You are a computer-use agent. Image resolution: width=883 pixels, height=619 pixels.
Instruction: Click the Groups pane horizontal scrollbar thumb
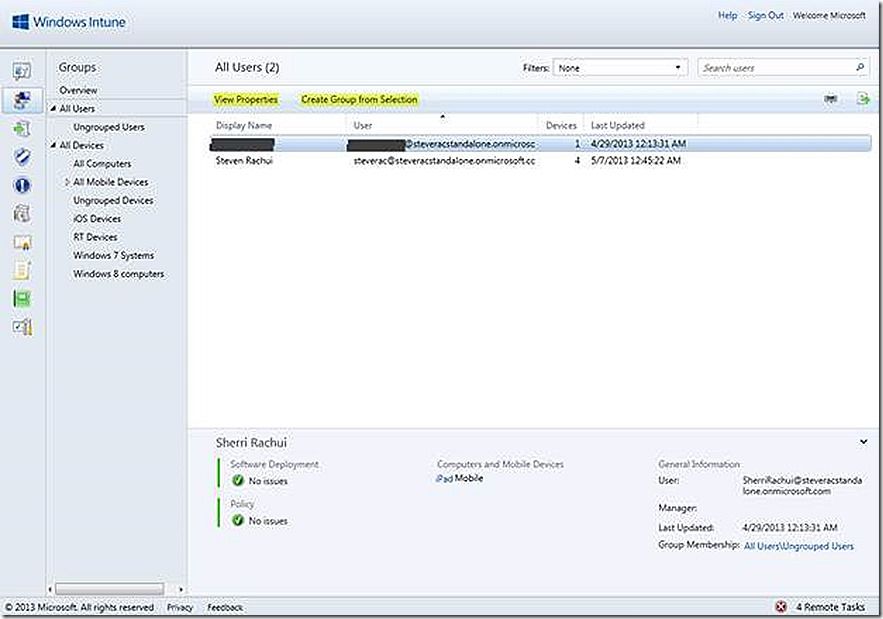[109, 589]
